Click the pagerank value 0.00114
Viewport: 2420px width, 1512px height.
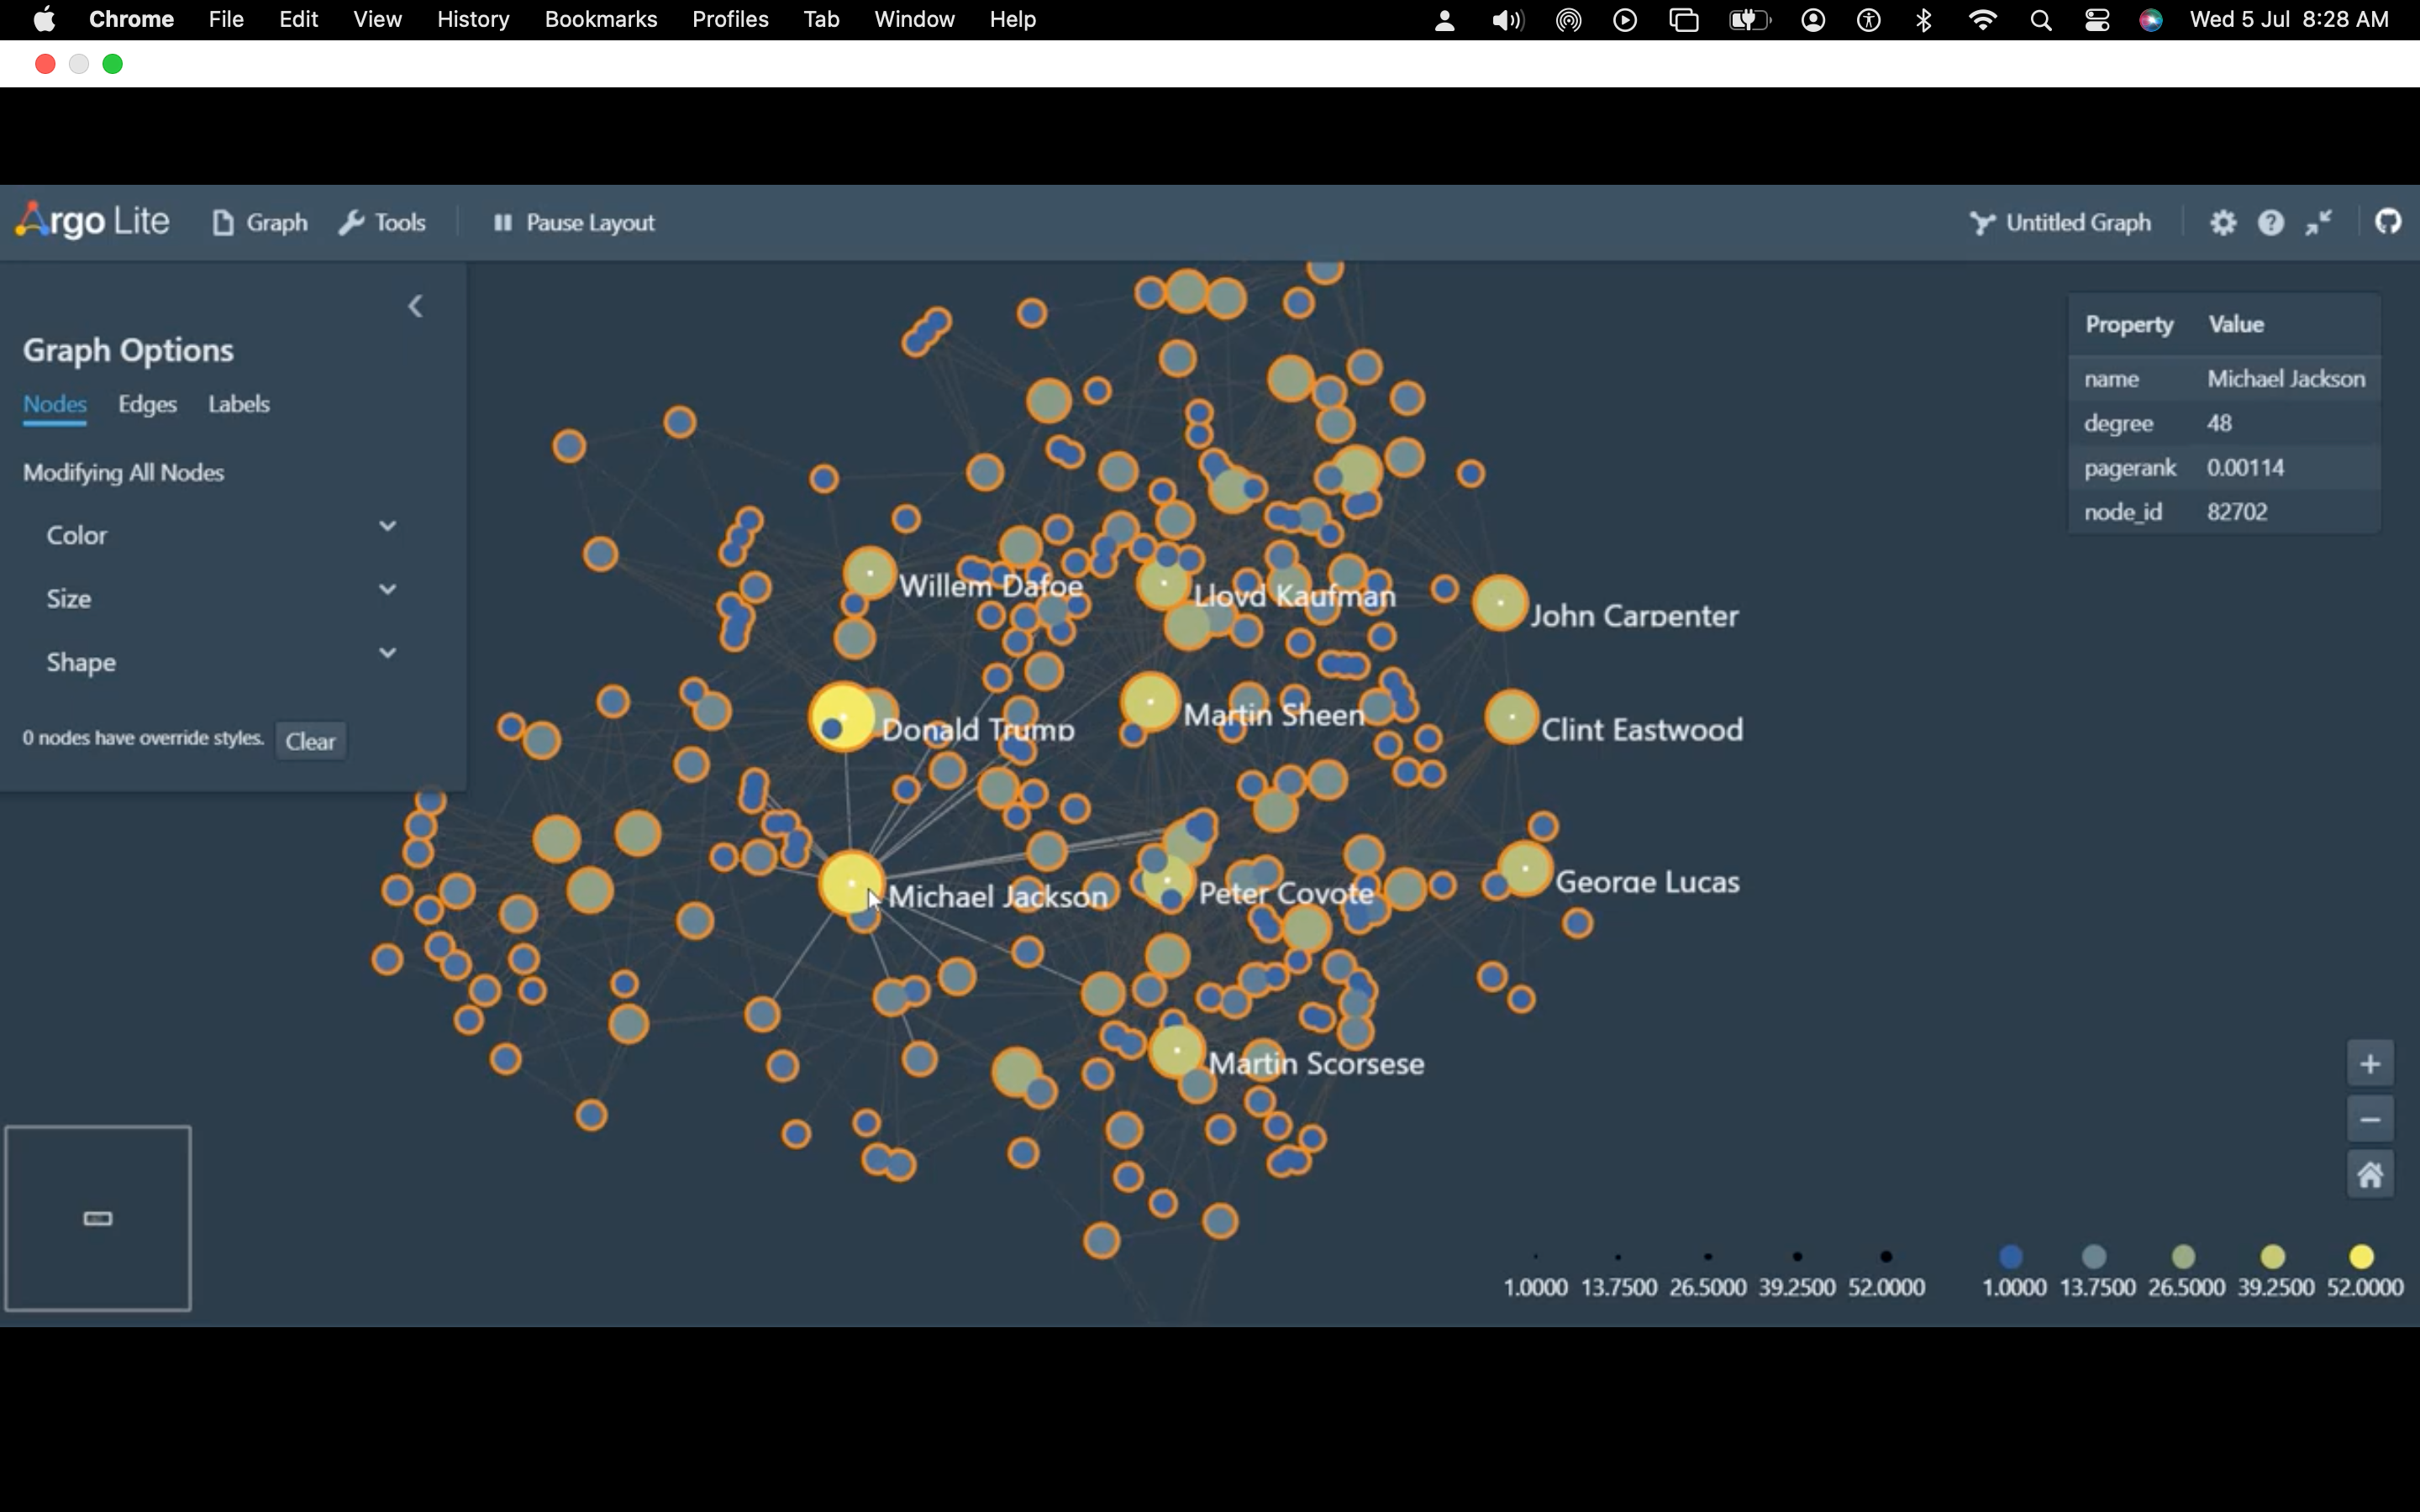(x=2245, y=467)
